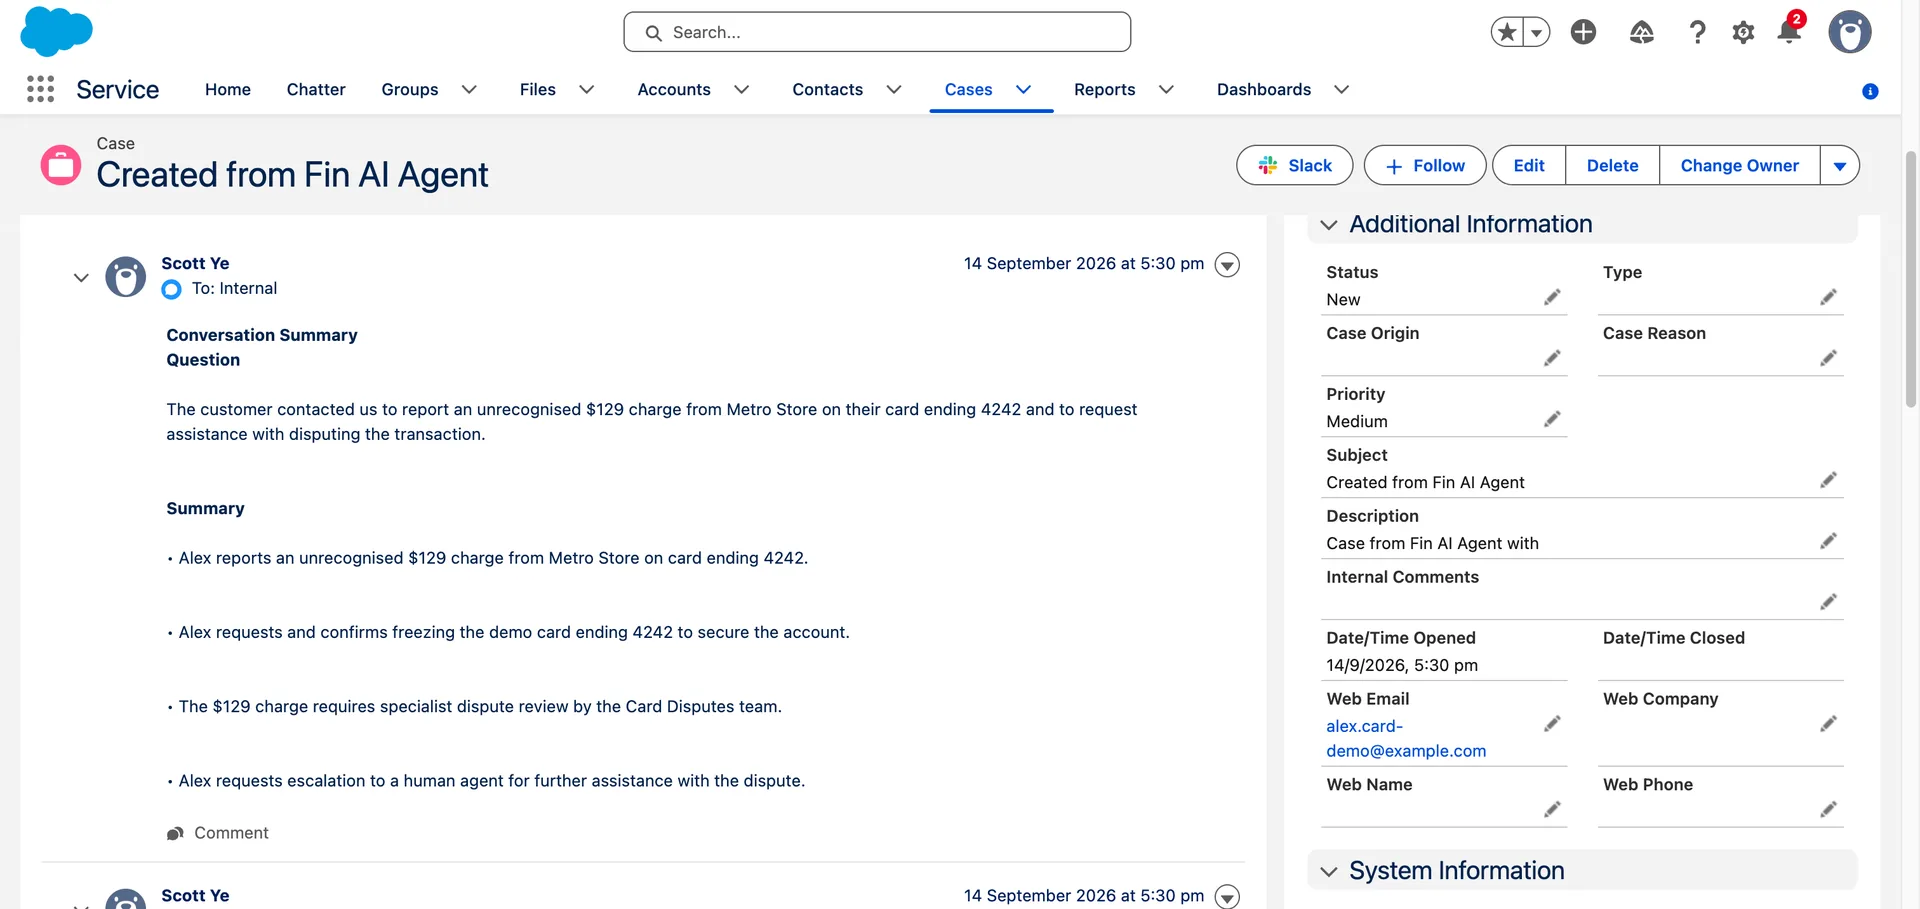The width and height of the screenshot is (1920, 909).
Task: Open Scott Ye's profile link on first post
Action: click(195, 263)
